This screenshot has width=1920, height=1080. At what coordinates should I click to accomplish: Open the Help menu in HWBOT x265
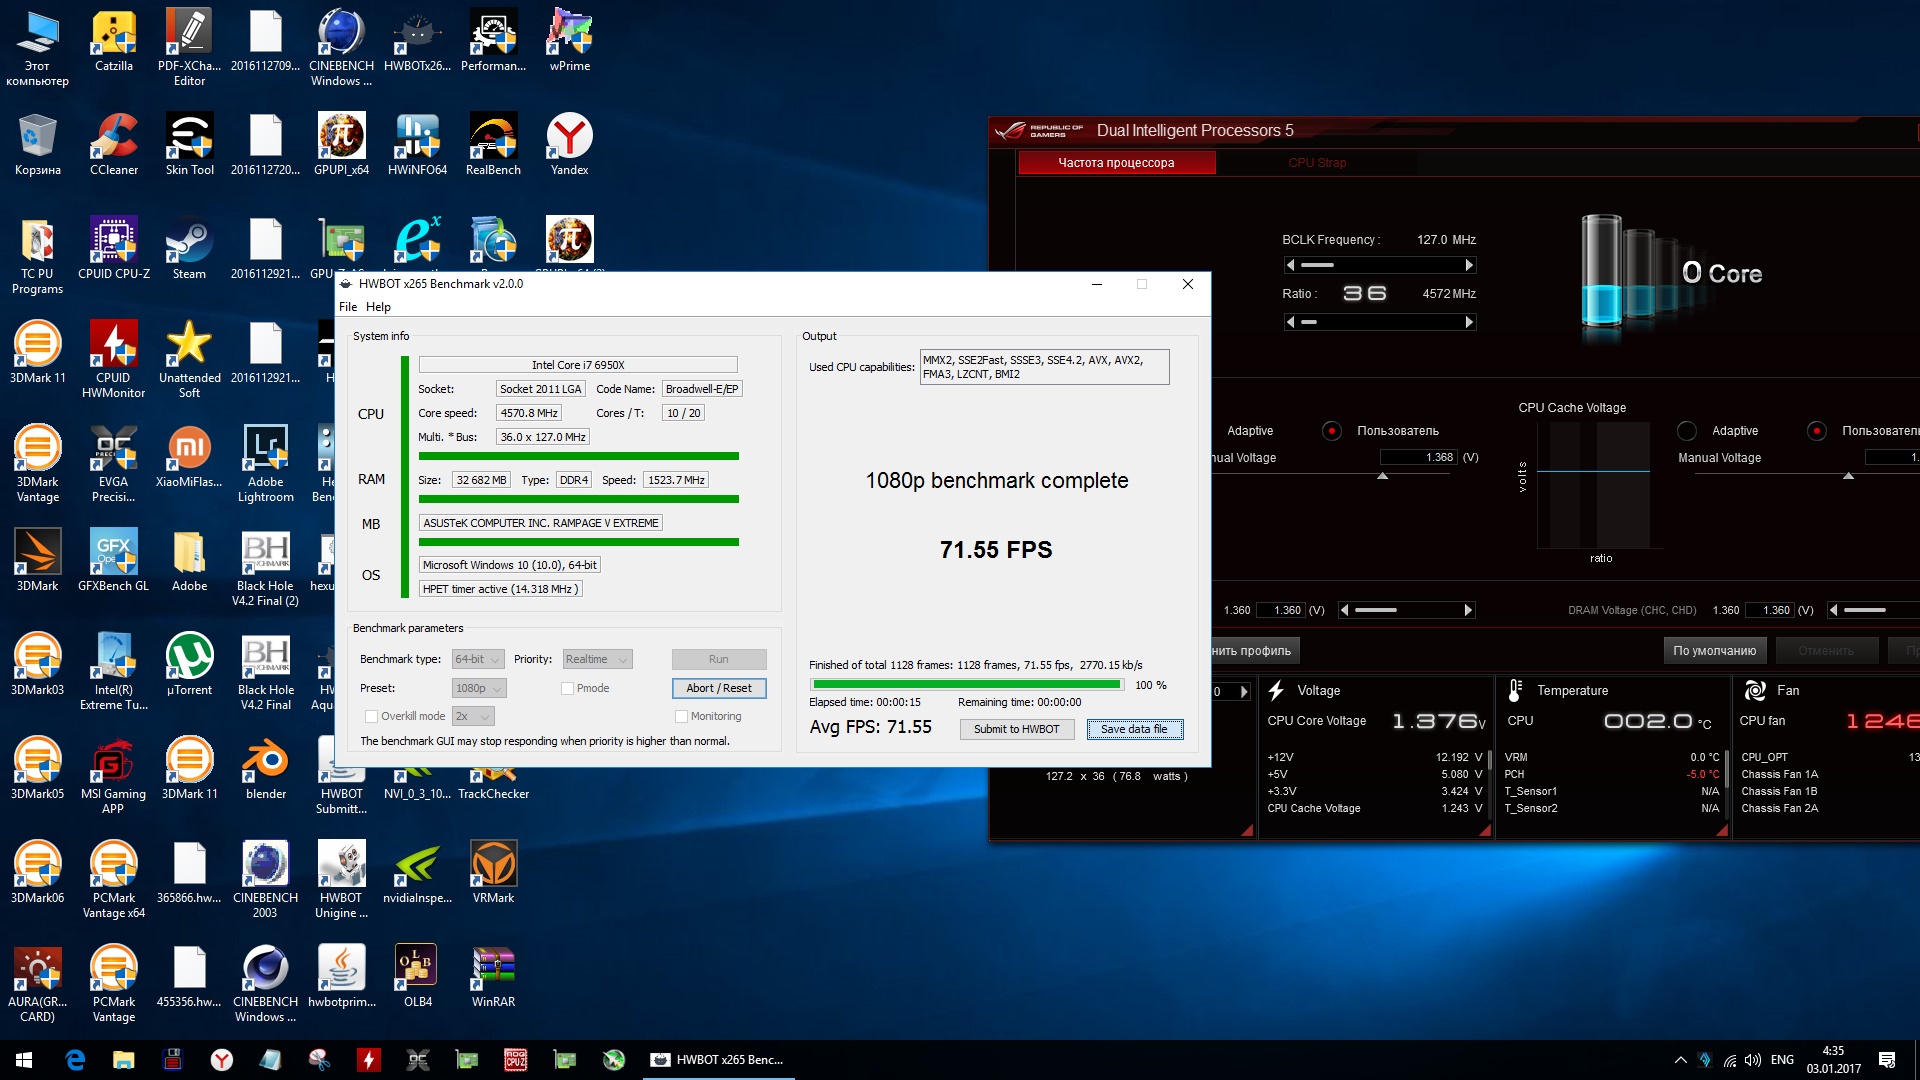click(378, 307)
